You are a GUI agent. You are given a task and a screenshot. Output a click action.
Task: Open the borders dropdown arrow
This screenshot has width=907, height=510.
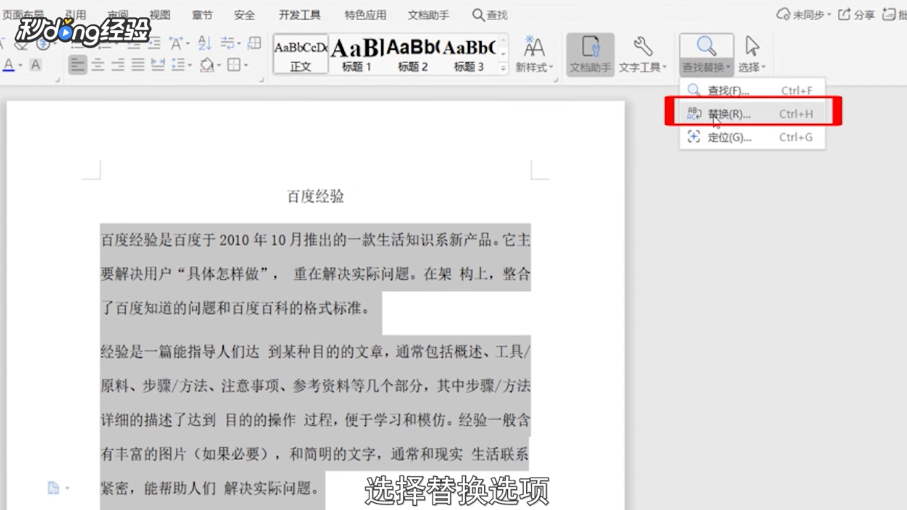click(x=246, y=65)
